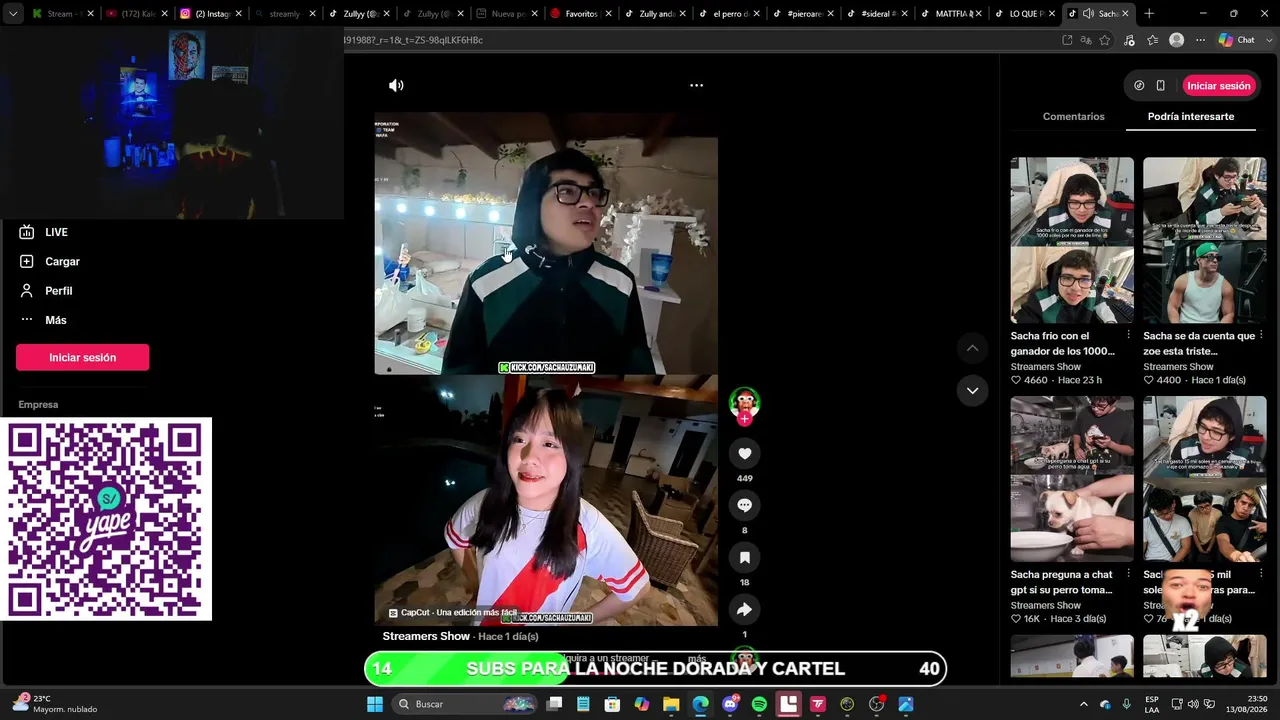Click 'Sacha se da cuenta que' title
The height and width of the screenshot is (720, 1280).
pos(1199,343)
